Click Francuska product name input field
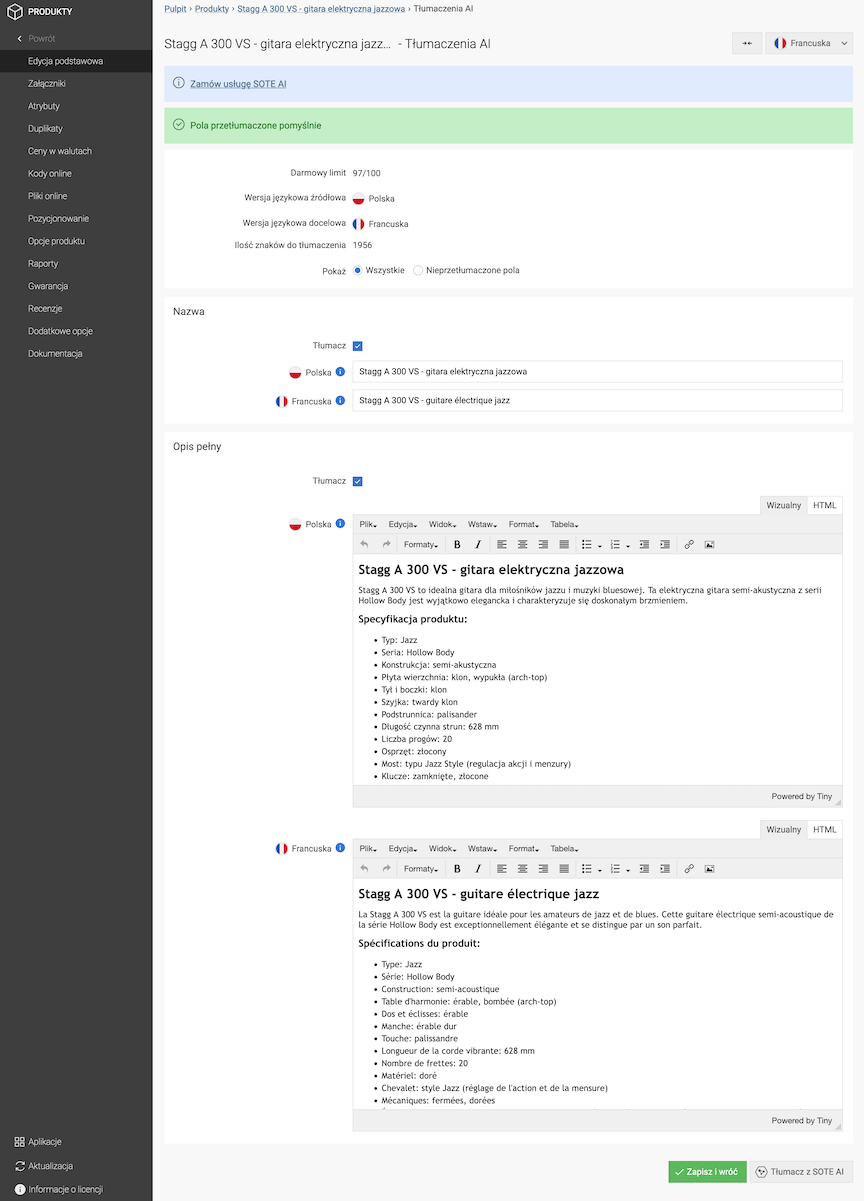The width and height of the screenshot is (864, 1201). click(598, 400)
